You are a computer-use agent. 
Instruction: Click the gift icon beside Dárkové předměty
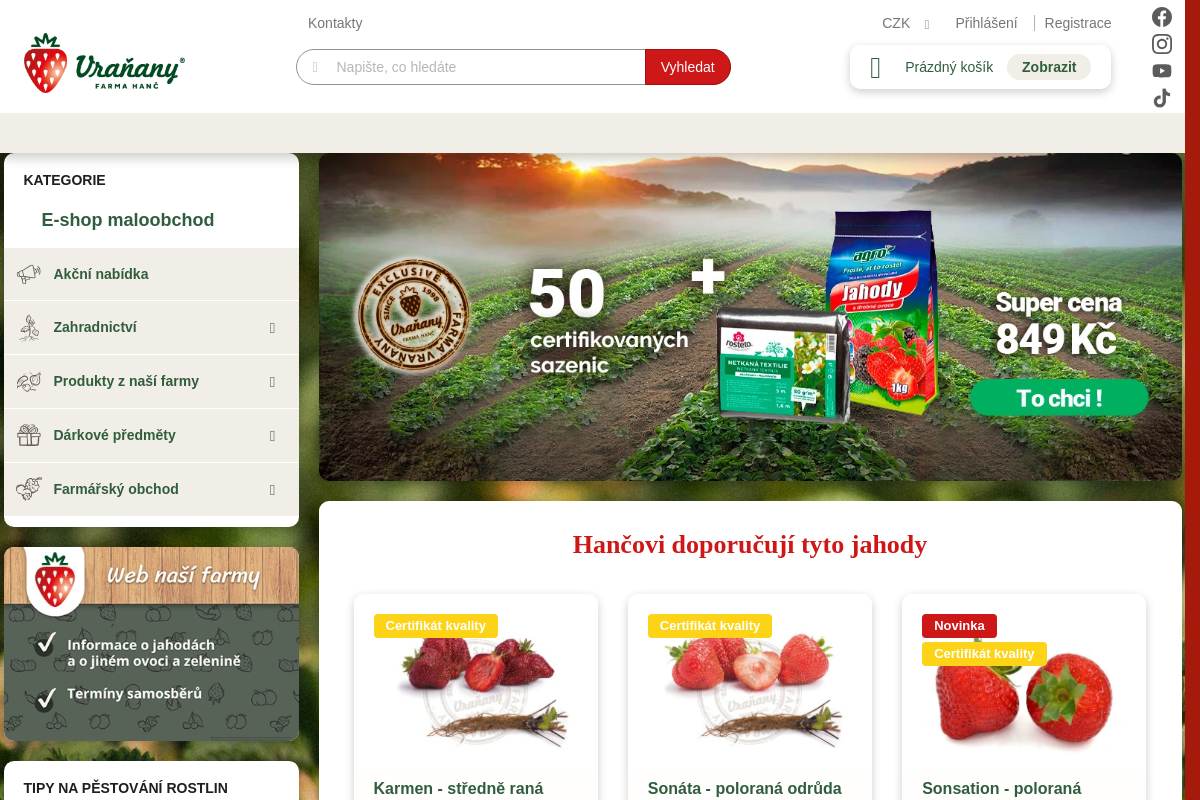coord(28,435)
